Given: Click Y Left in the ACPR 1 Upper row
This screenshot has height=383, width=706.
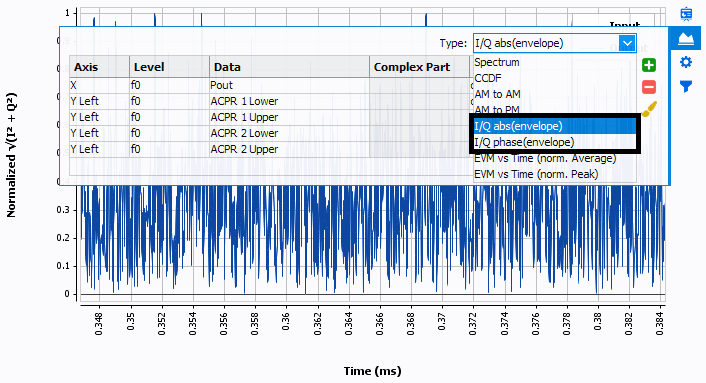Looking at the screenshot, I should 100,117.
